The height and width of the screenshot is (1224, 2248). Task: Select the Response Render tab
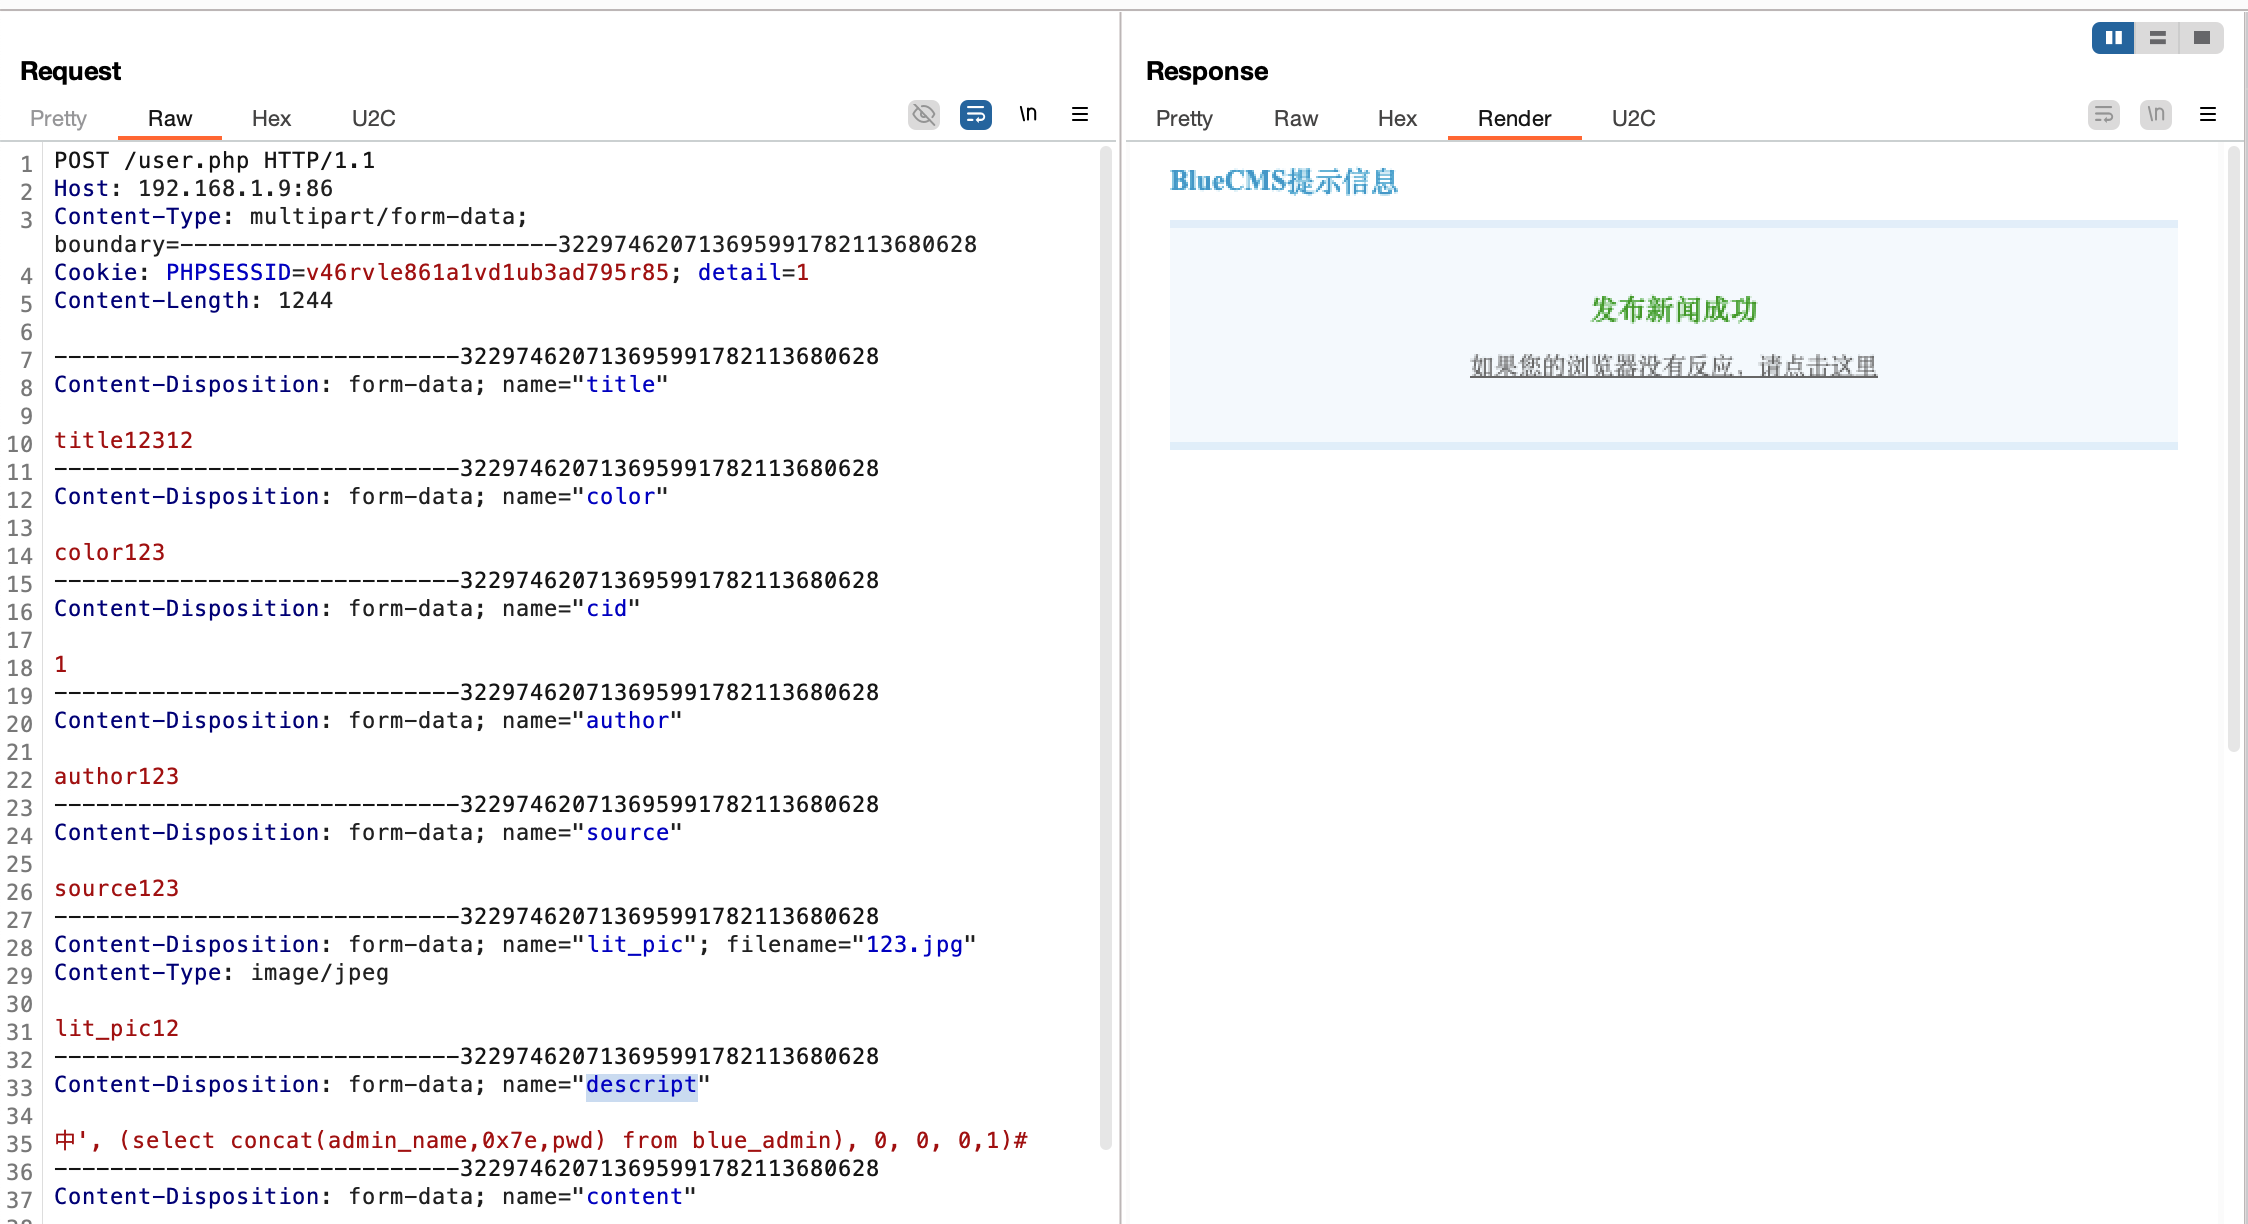(x=1514, y=118)
